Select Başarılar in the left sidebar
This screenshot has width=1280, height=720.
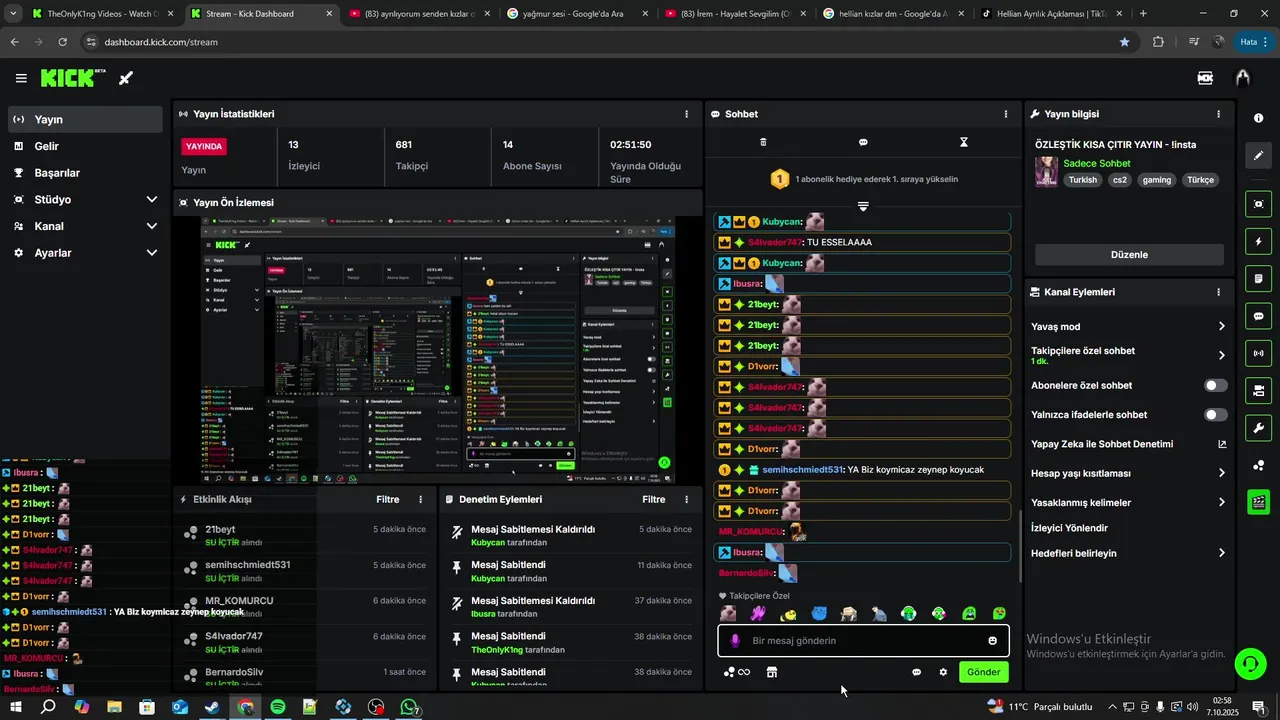click(85, 172)
